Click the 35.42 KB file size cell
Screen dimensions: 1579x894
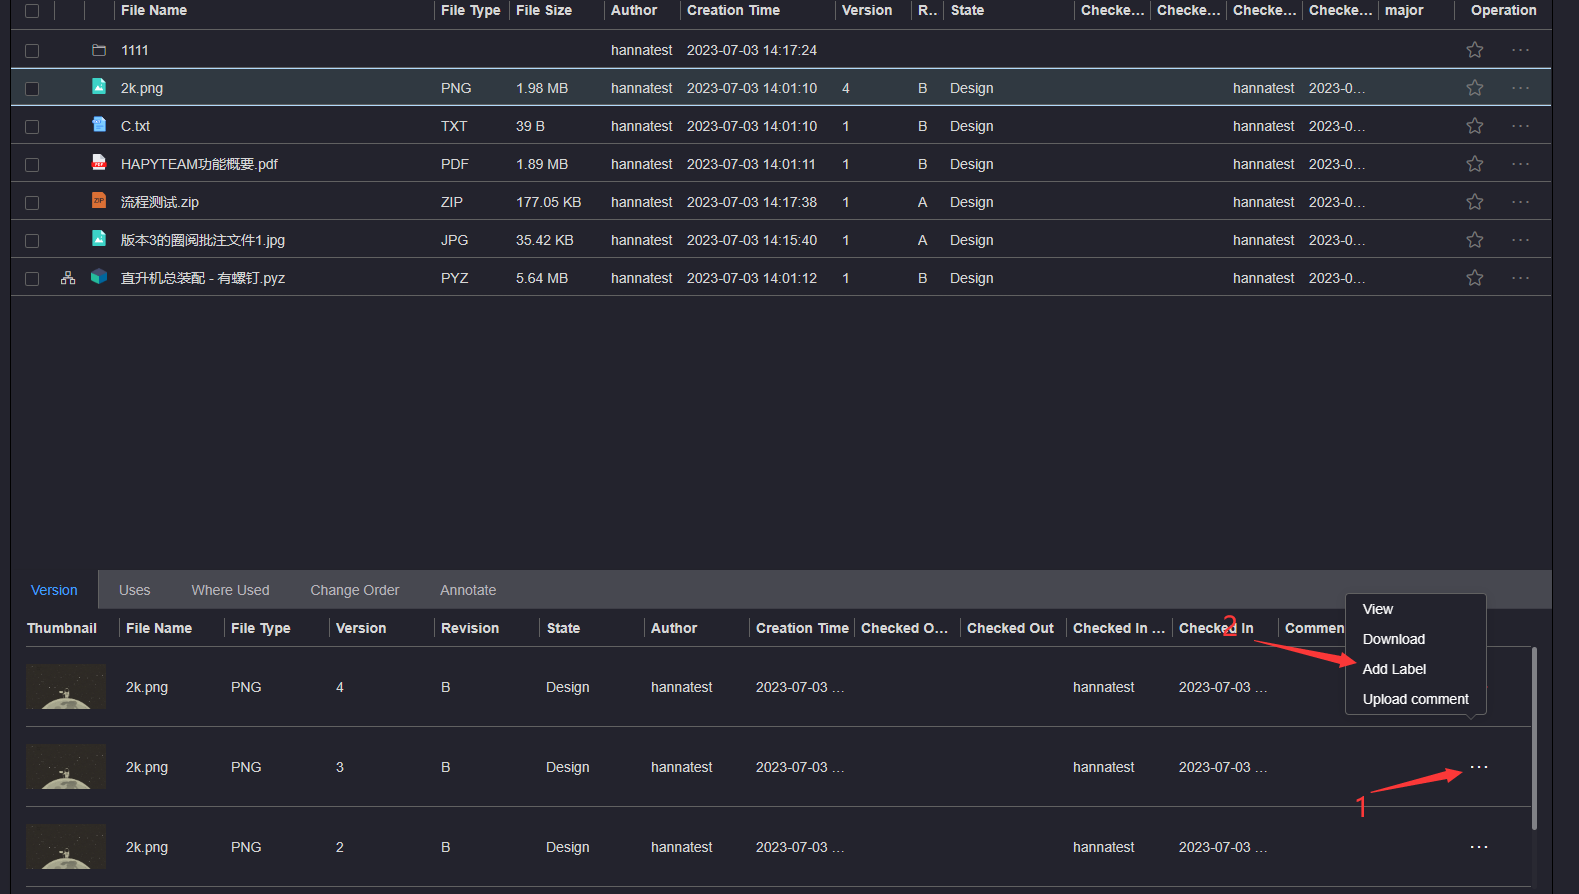click(x=545, y=240)
